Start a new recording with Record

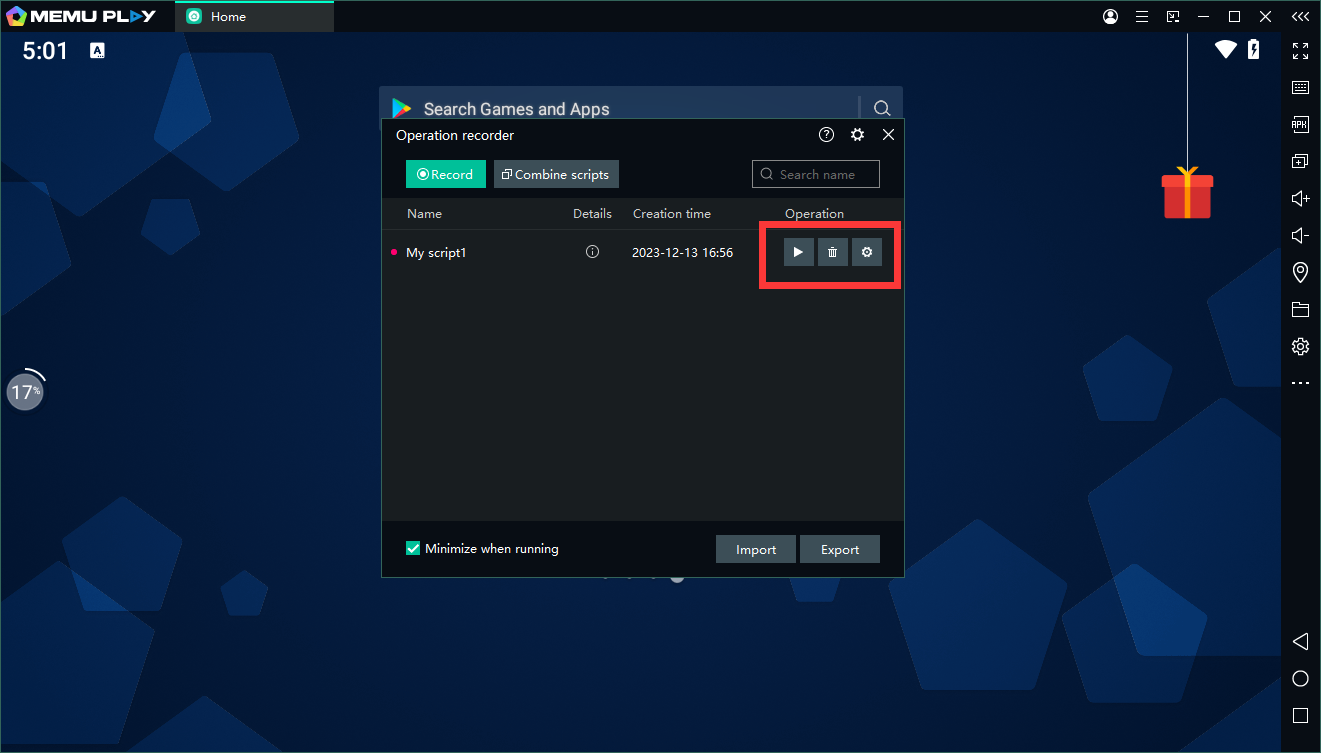[x=446, y=174]
